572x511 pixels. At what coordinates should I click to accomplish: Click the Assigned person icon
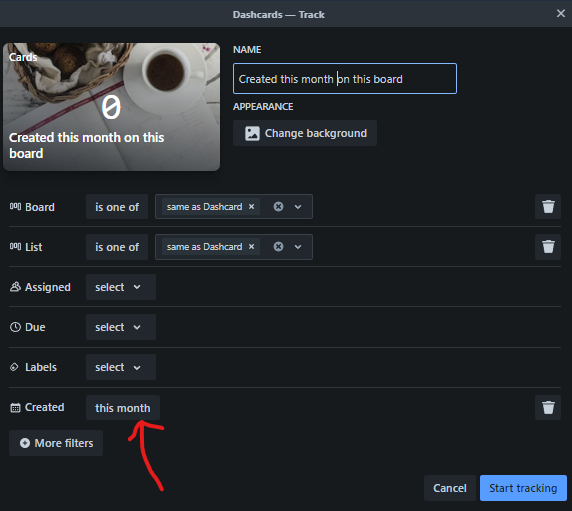point(15,287)
